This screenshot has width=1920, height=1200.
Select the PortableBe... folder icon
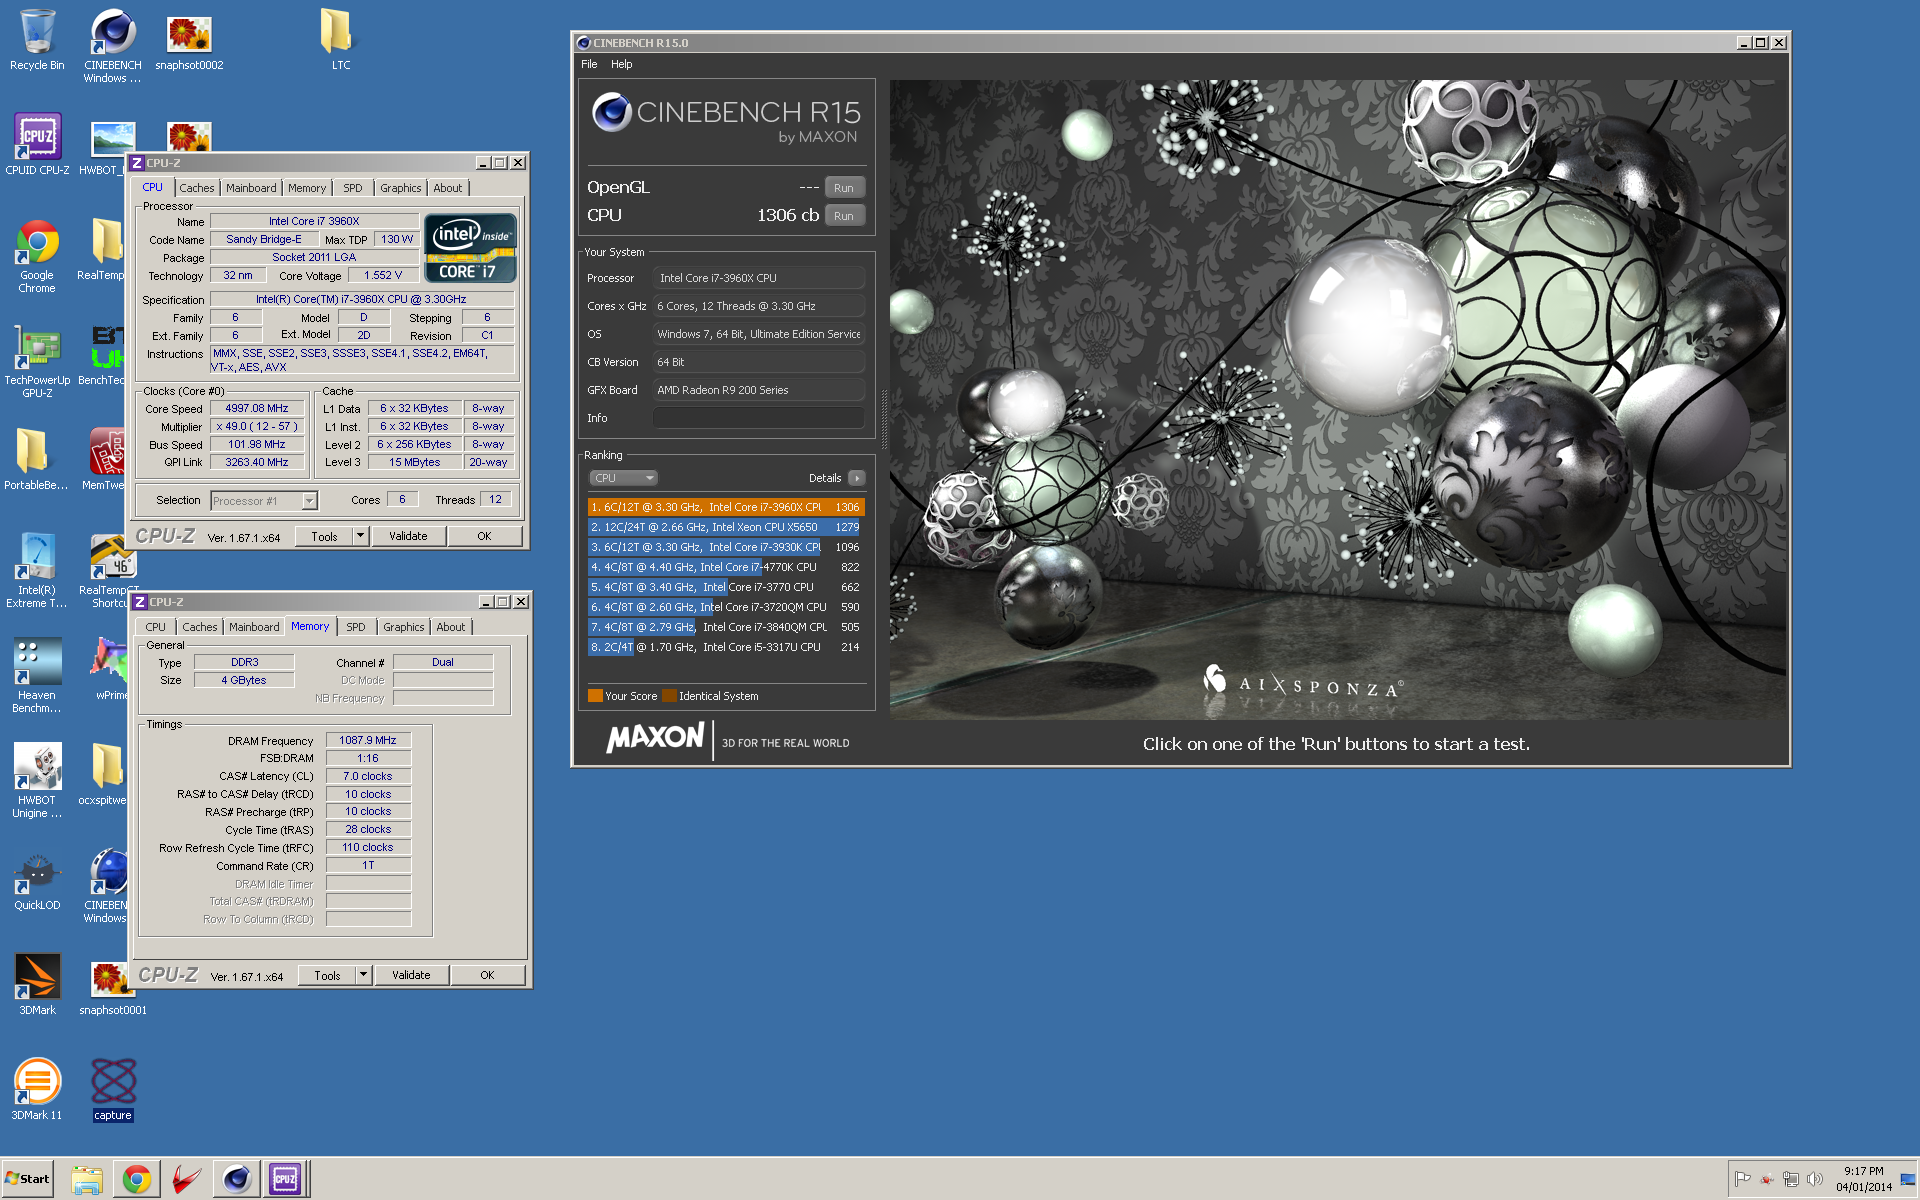36,460
